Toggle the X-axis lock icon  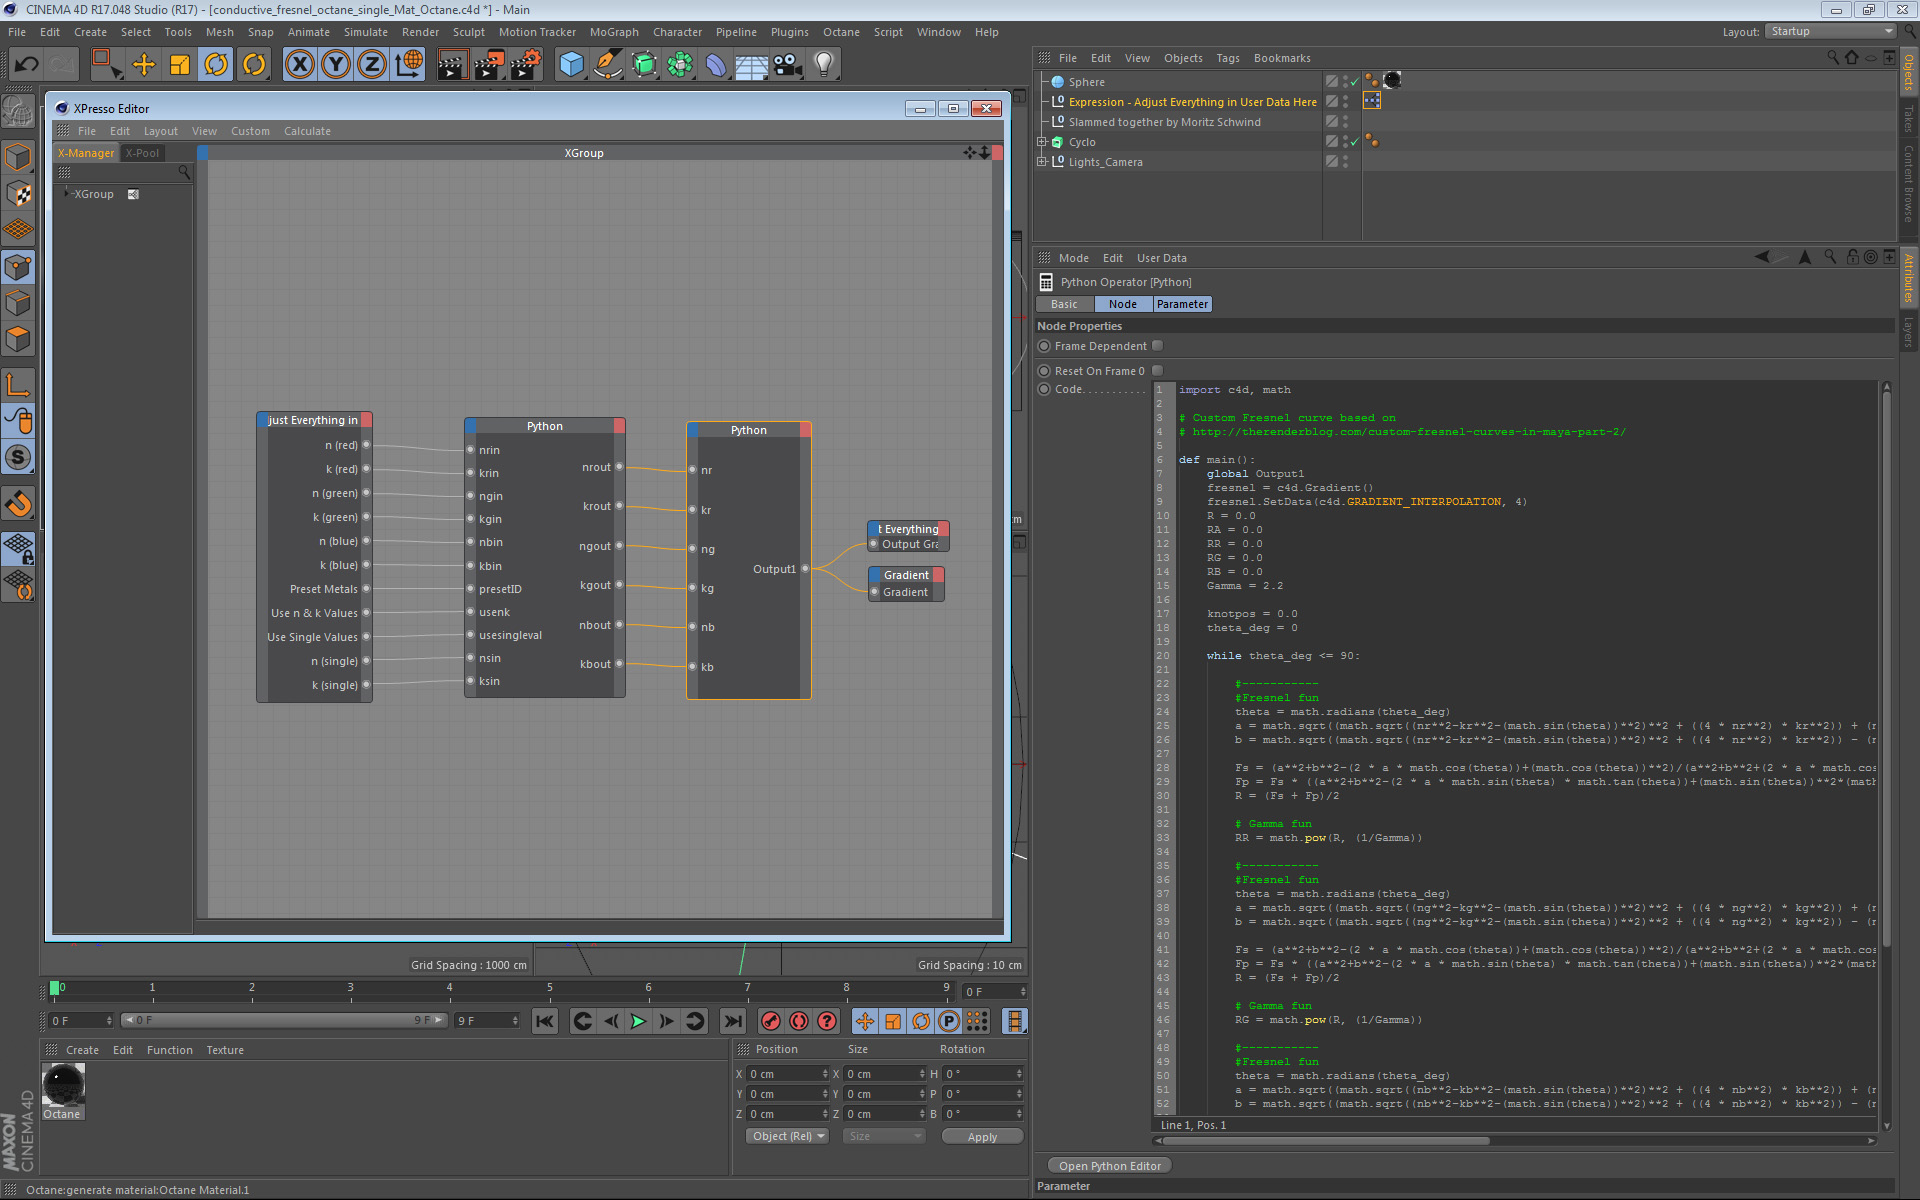(x=299, y=65)
